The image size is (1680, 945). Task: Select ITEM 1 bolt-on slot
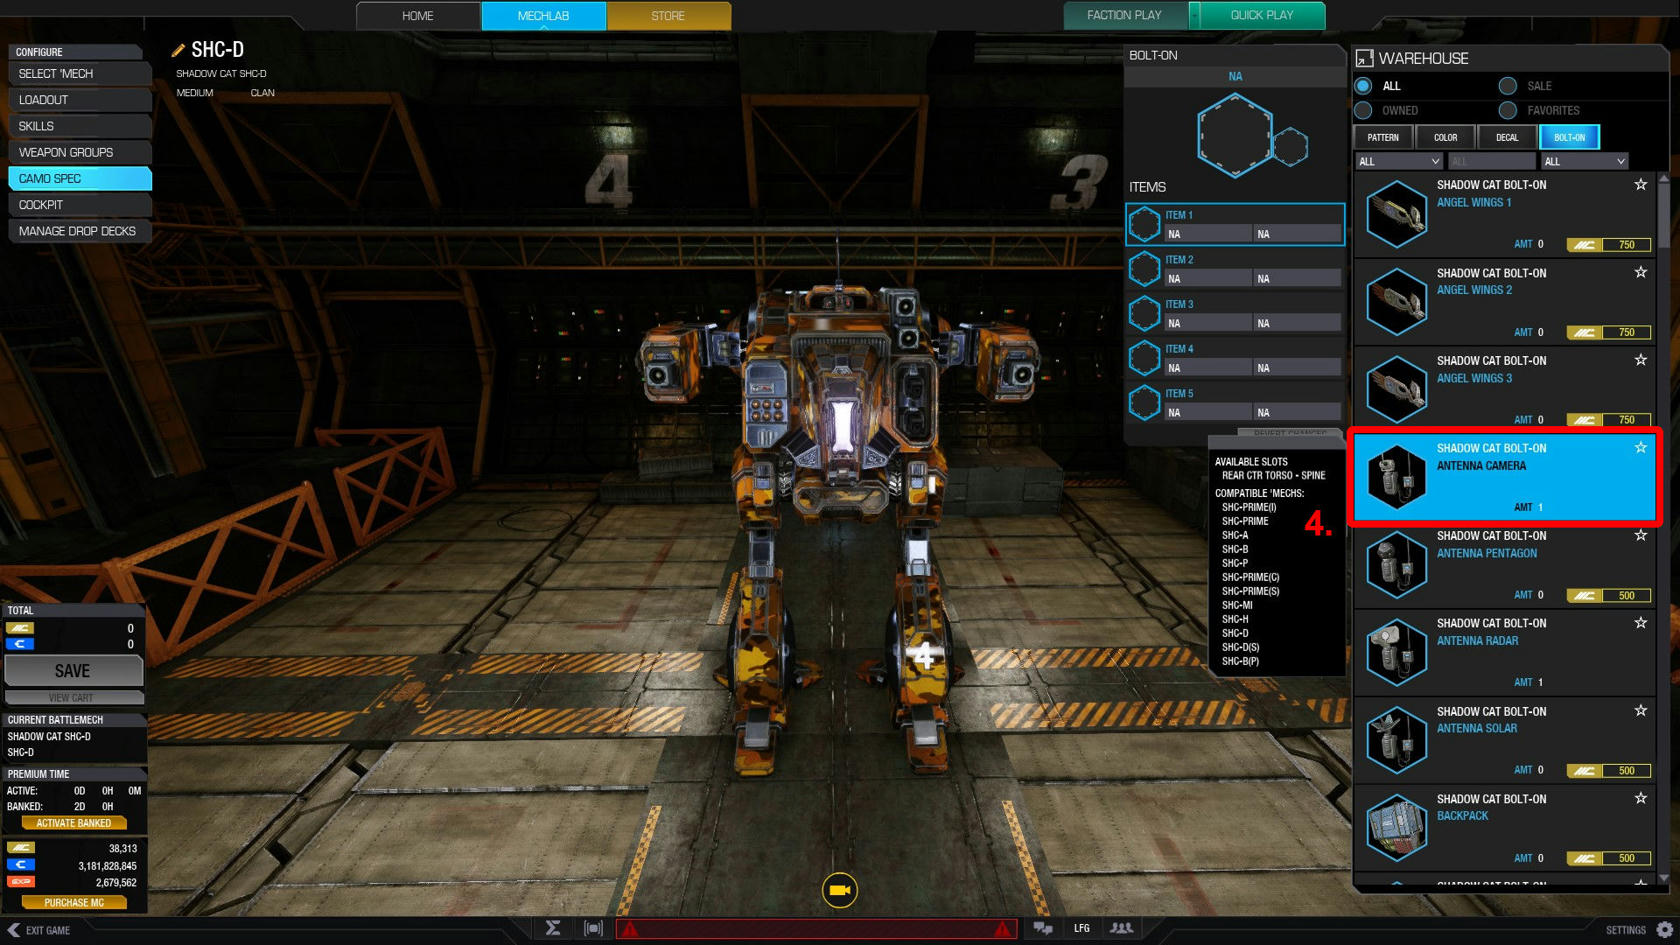1235,224
